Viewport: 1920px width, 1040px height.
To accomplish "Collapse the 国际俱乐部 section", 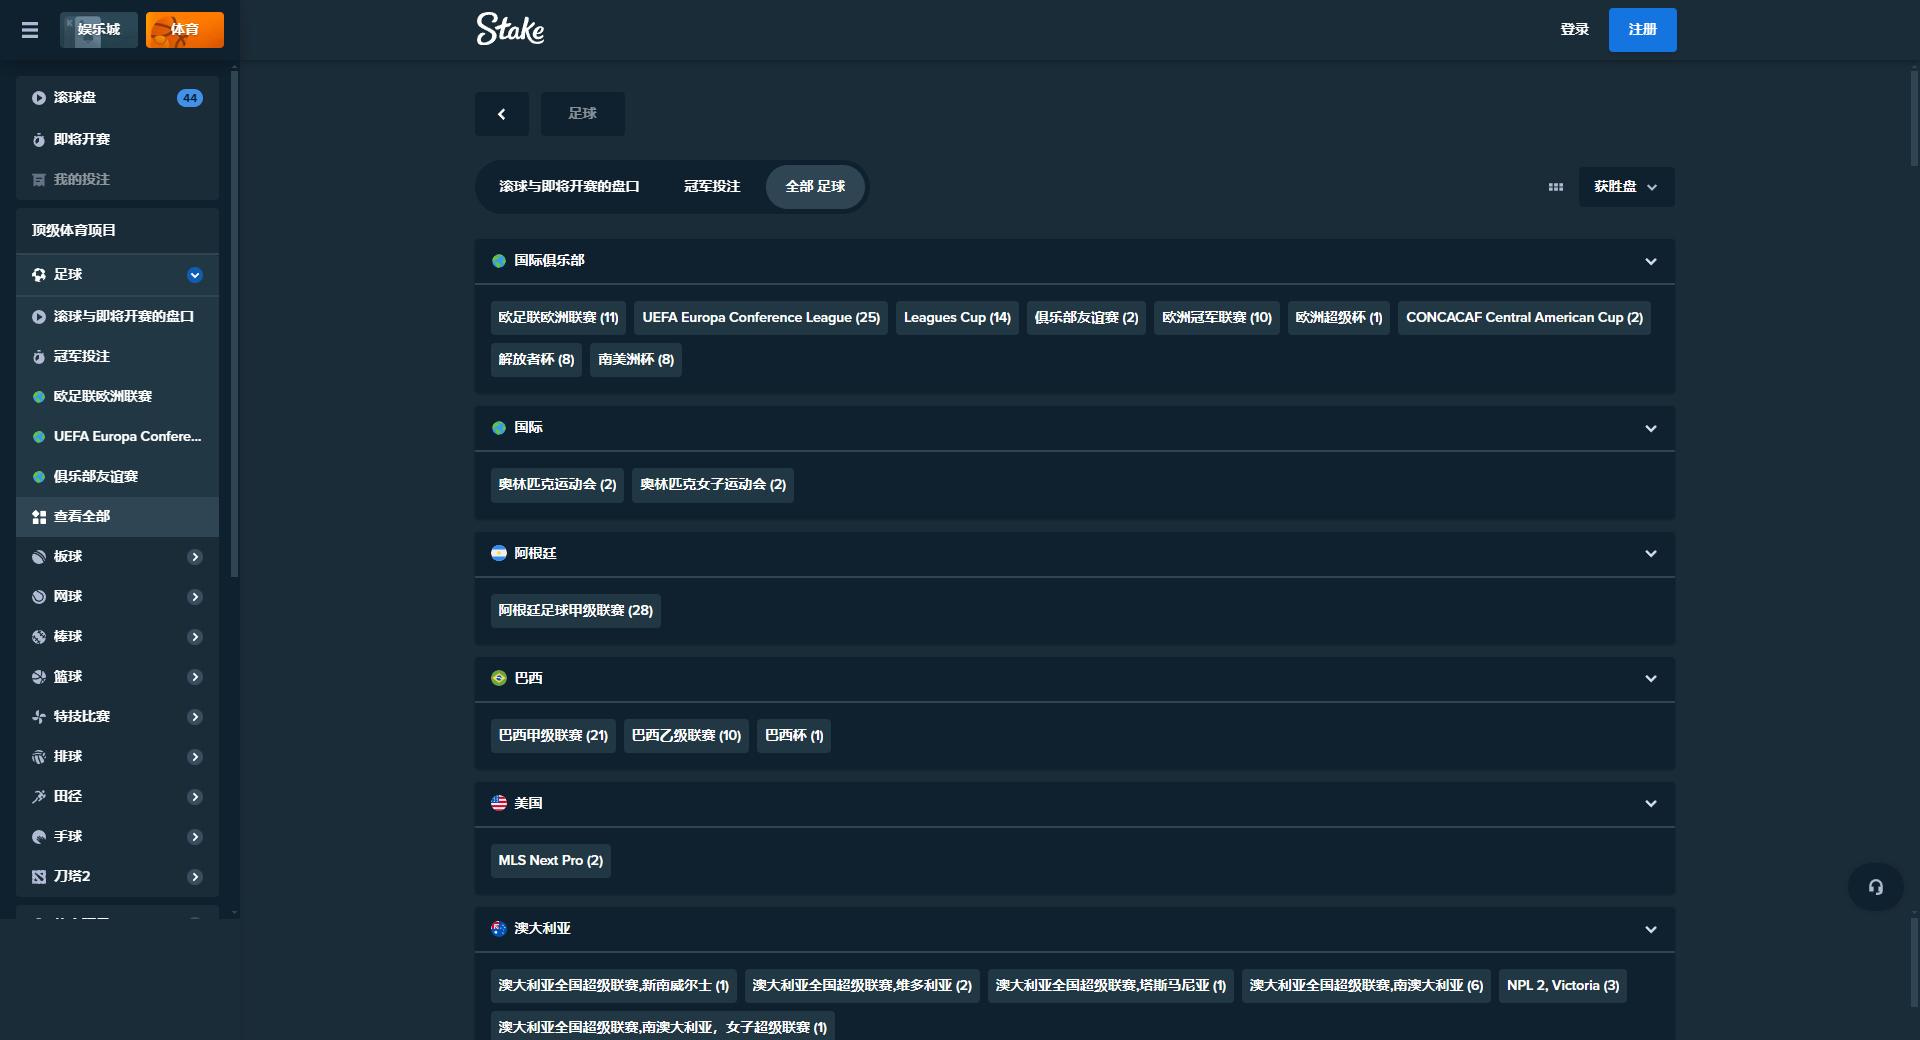I will pyautogui.click(x=1651, y=262).
